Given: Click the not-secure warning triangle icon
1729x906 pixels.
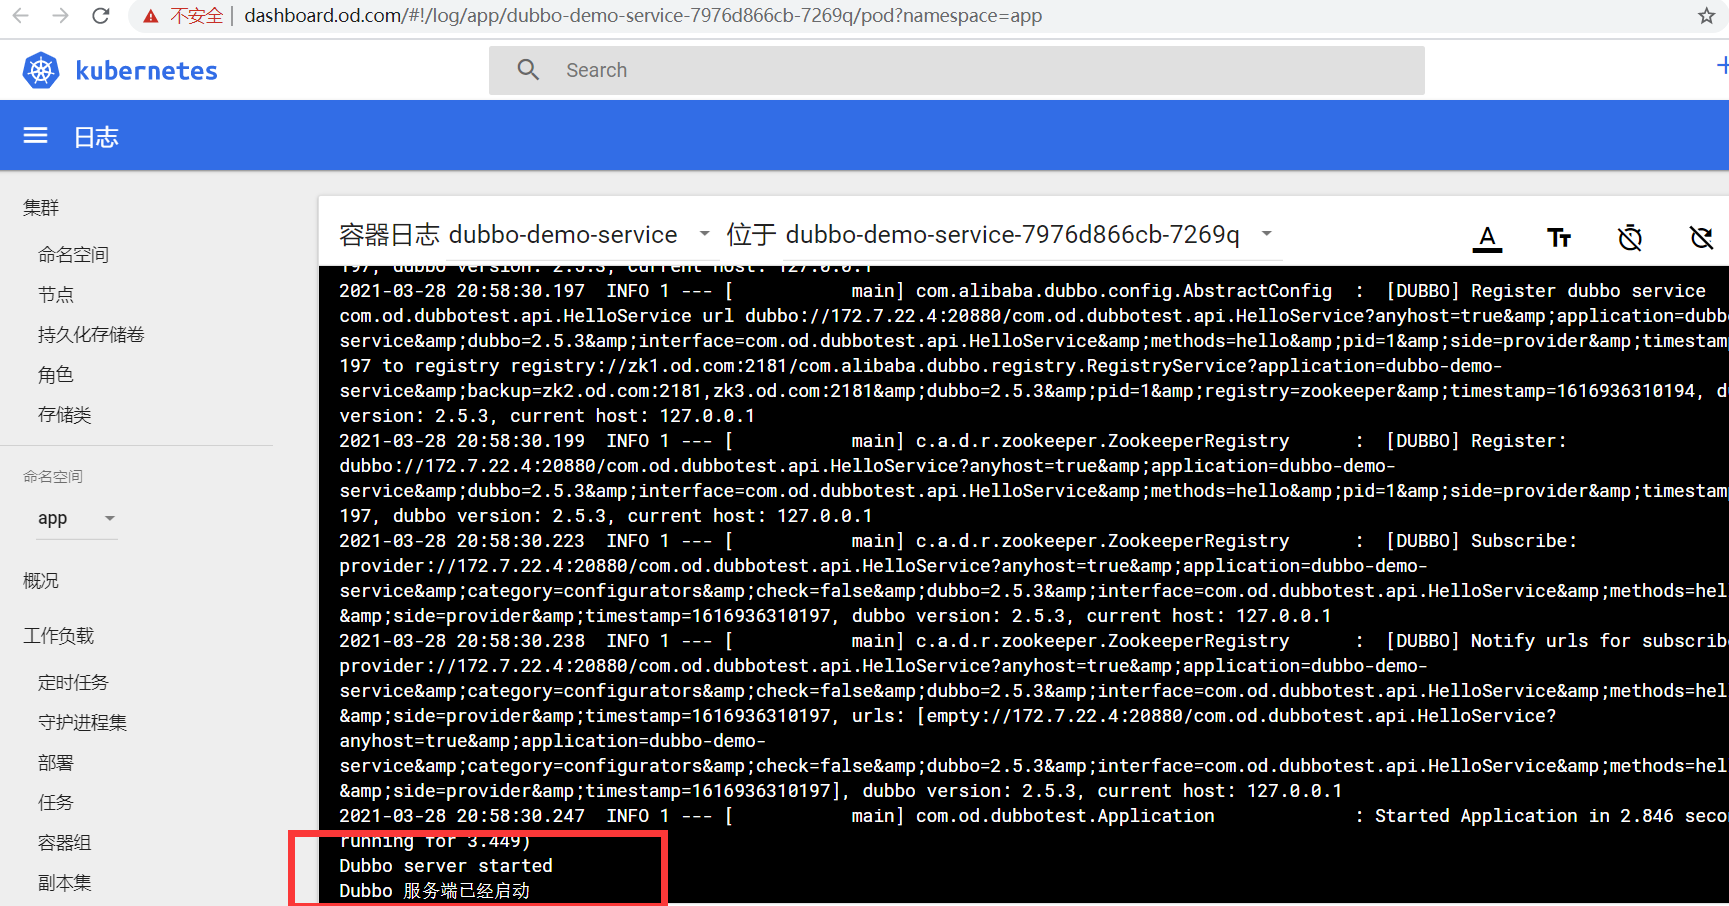Looking at the screenshot, I should 151,16.
